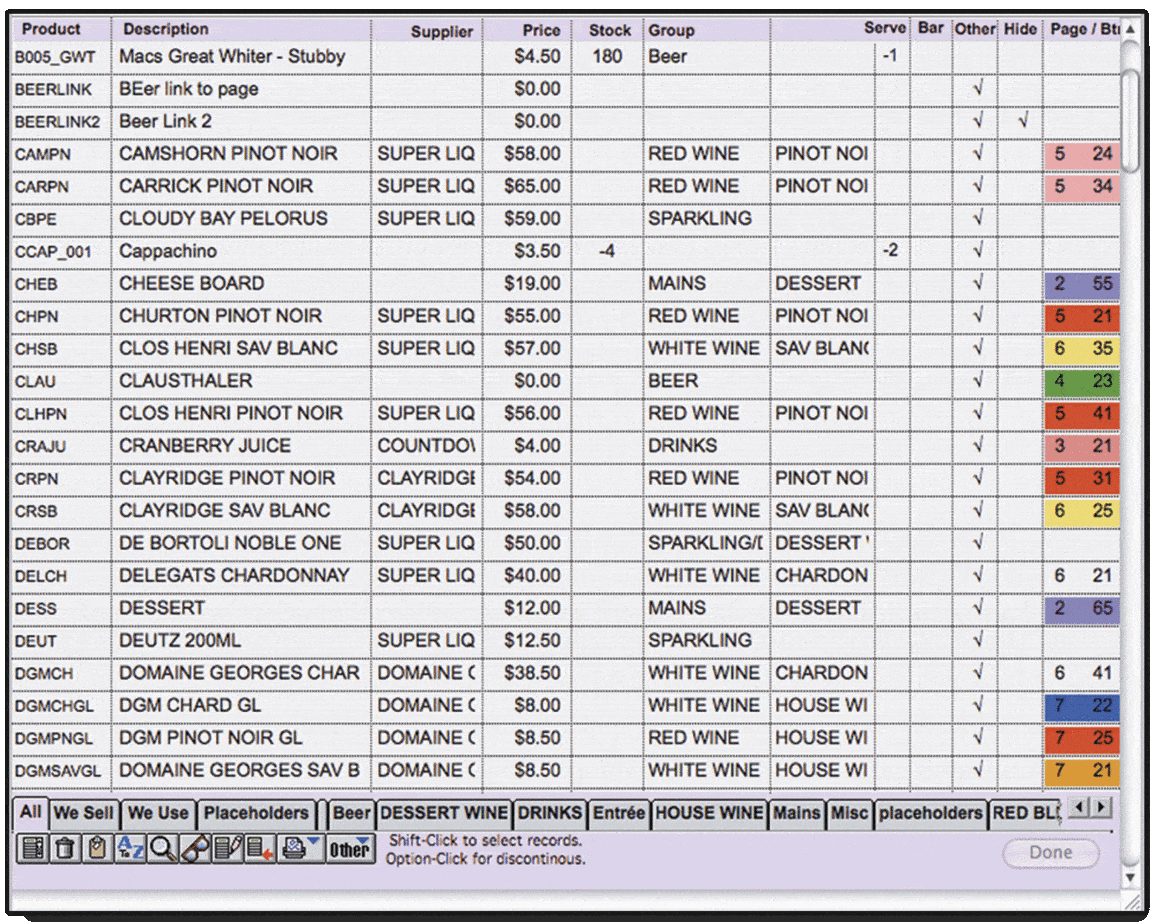Click the A to Z sort icon
1152x924 pixels.
[129, 848]
